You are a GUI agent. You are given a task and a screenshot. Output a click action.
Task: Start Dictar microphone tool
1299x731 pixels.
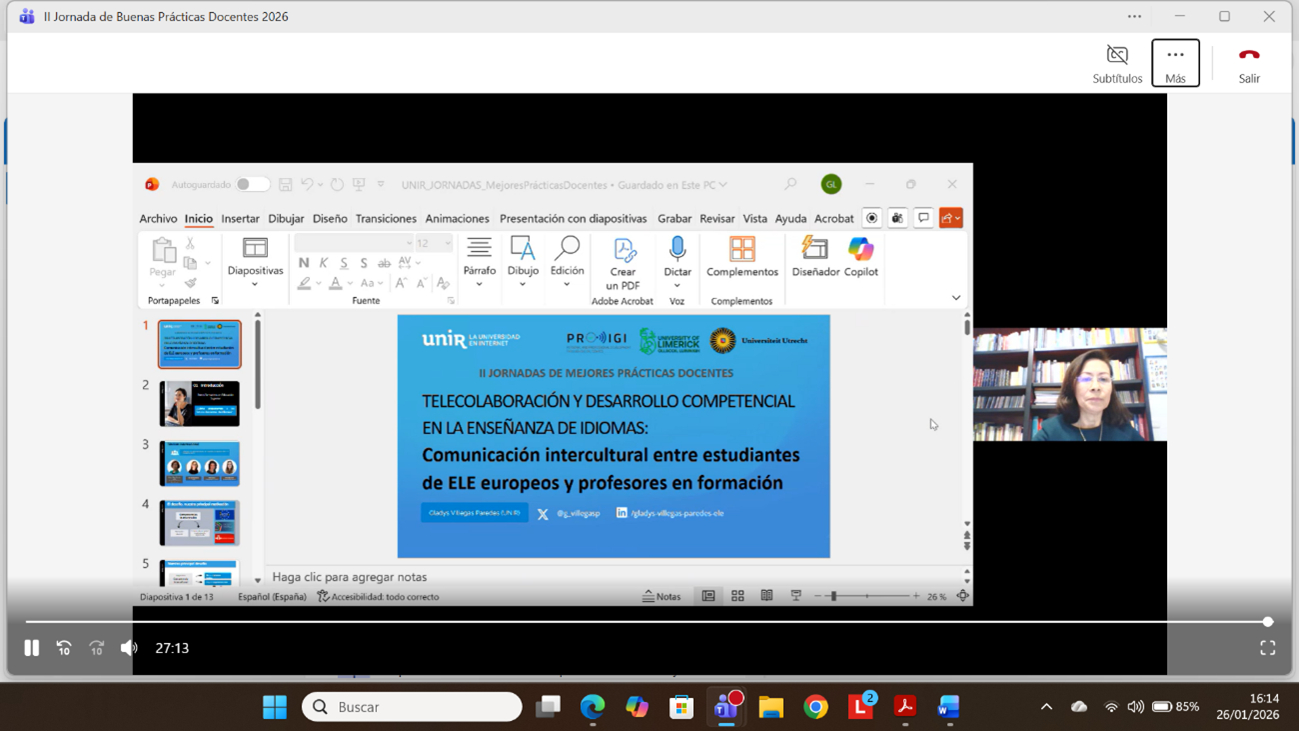pos(677,256)
